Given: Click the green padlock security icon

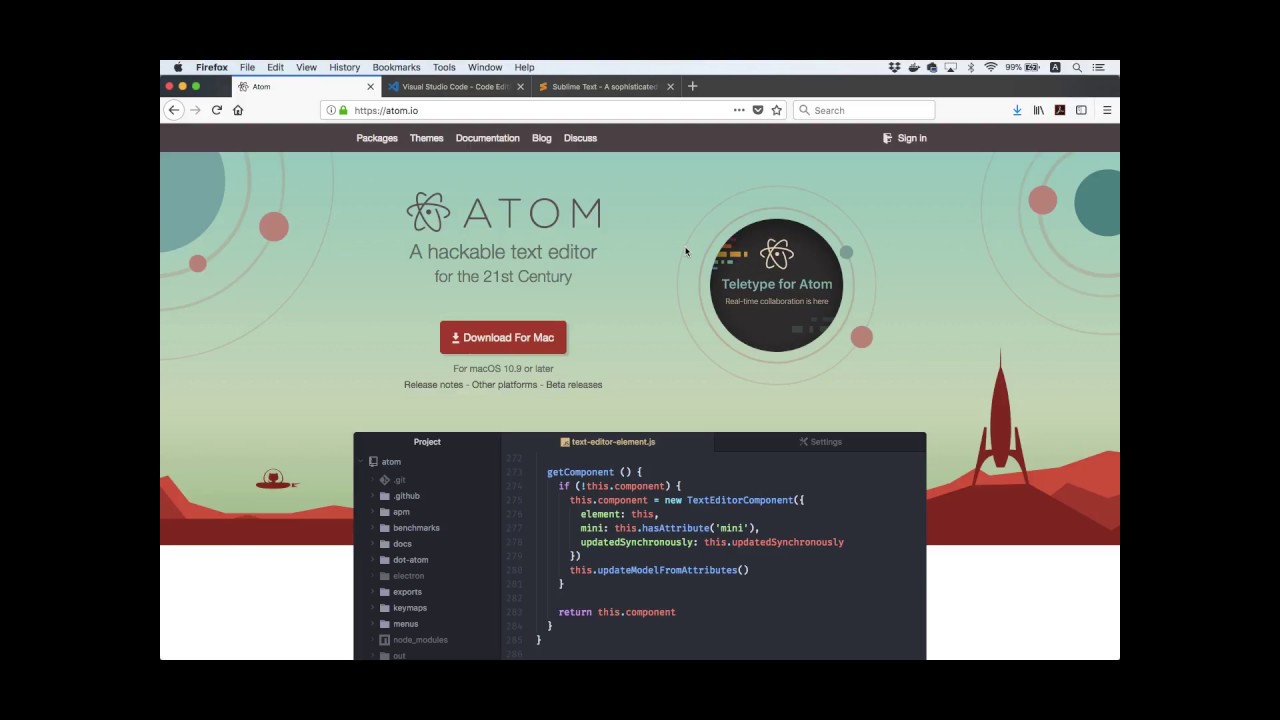Looking at the screenshot, I should click(343, 110).
